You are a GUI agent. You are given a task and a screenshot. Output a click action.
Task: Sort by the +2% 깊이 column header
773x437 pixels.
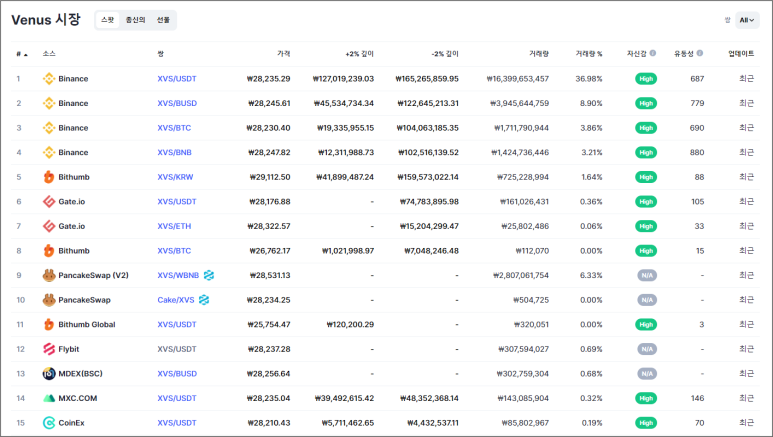pyautogui.click(x=359, y=54)
